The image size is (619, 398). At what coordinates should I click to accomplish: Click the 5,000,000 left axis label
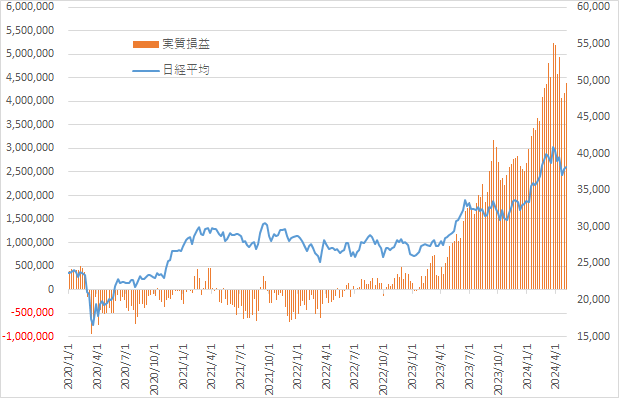[30, 54]
